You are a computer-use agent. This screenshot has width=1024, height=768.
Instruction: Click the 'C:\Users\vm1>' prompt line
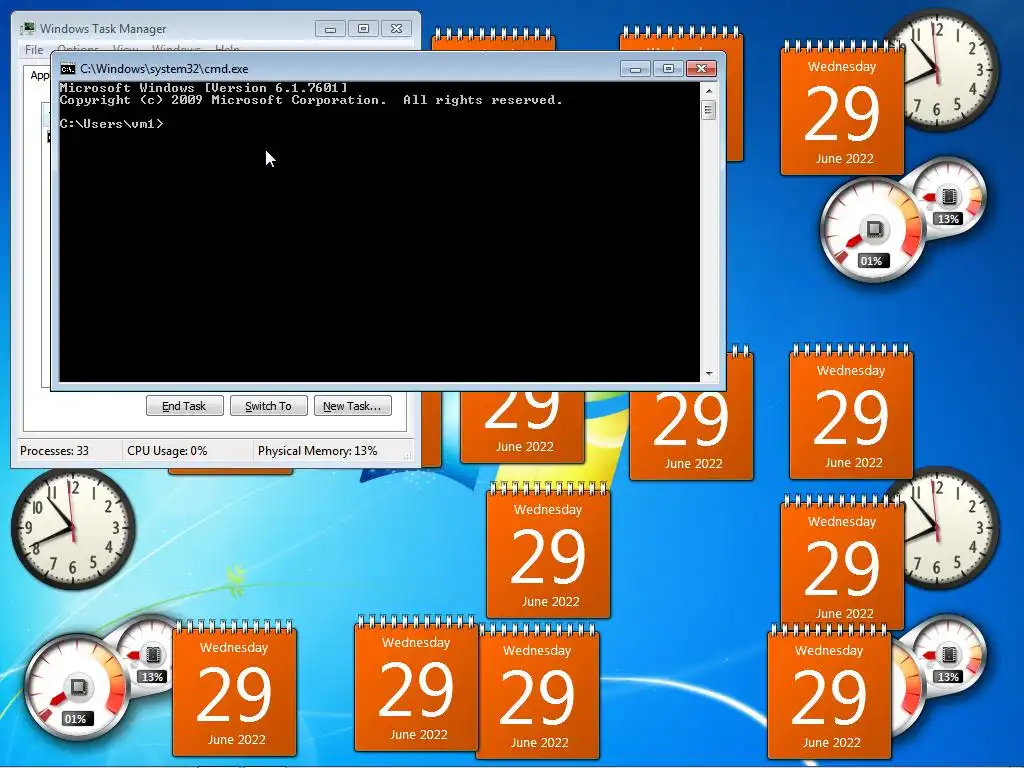pos(112,123)
